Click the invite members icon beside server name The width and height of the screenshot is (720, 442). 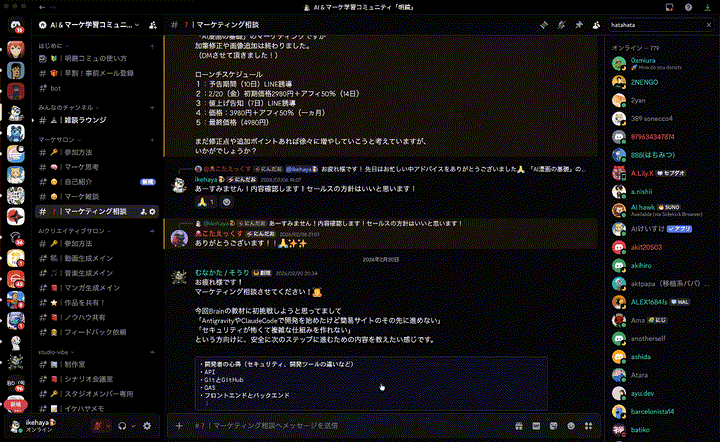[x=151, y=23]
